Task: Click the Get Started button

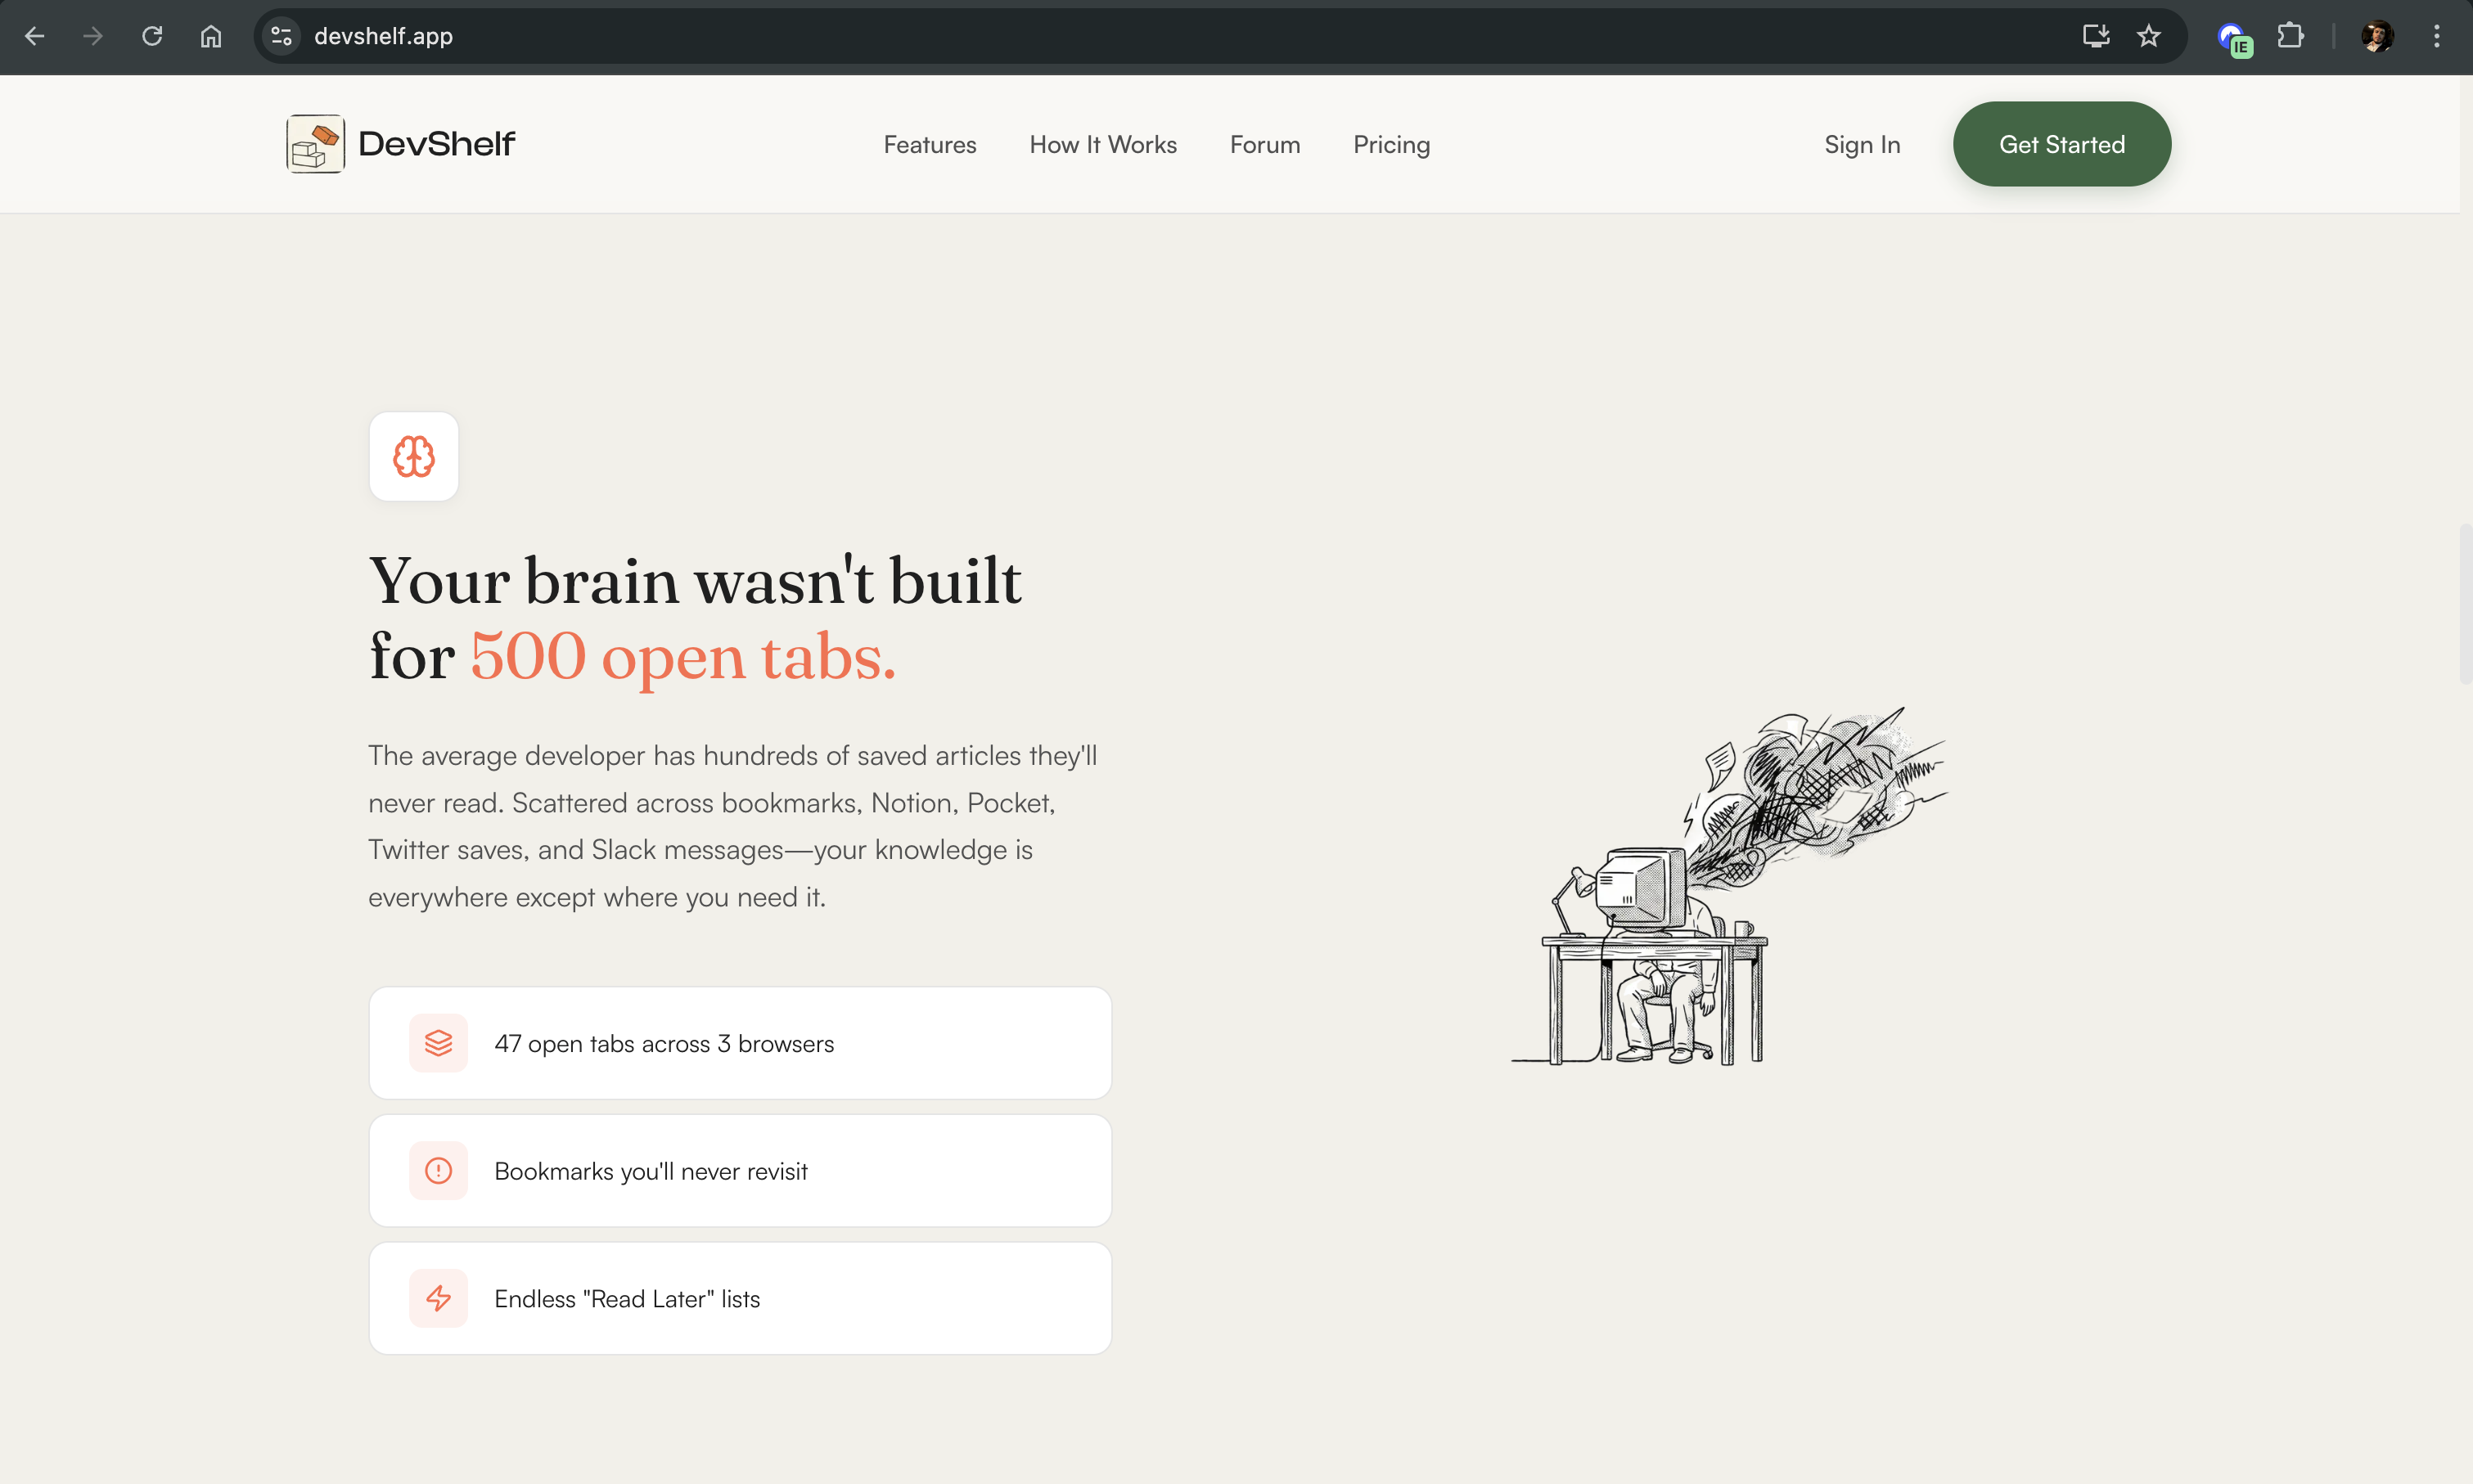Action: coord(2062,143)
